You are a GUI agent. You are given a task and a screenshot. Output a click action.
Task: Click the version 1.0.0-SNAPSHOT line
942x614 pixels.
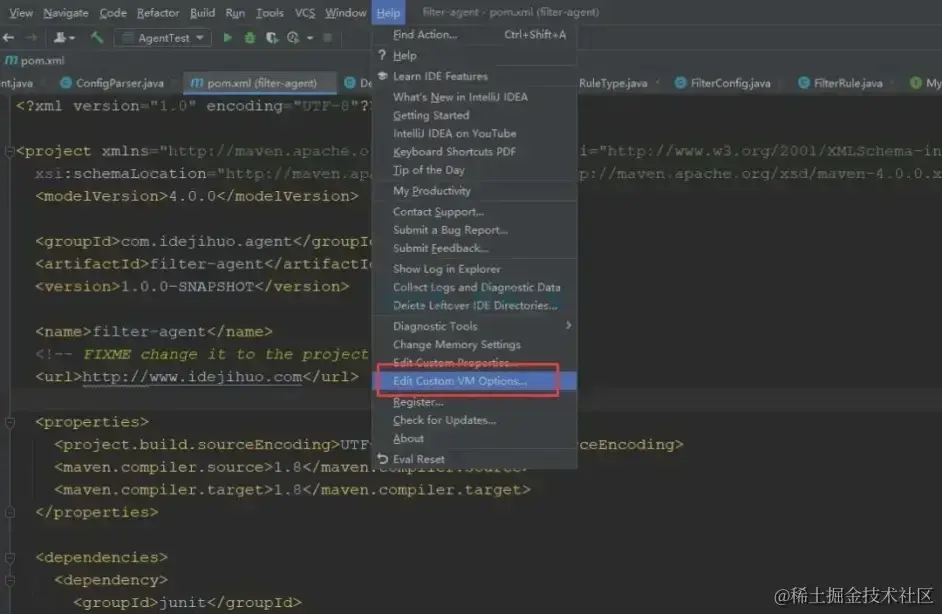[x=192, y=287]
